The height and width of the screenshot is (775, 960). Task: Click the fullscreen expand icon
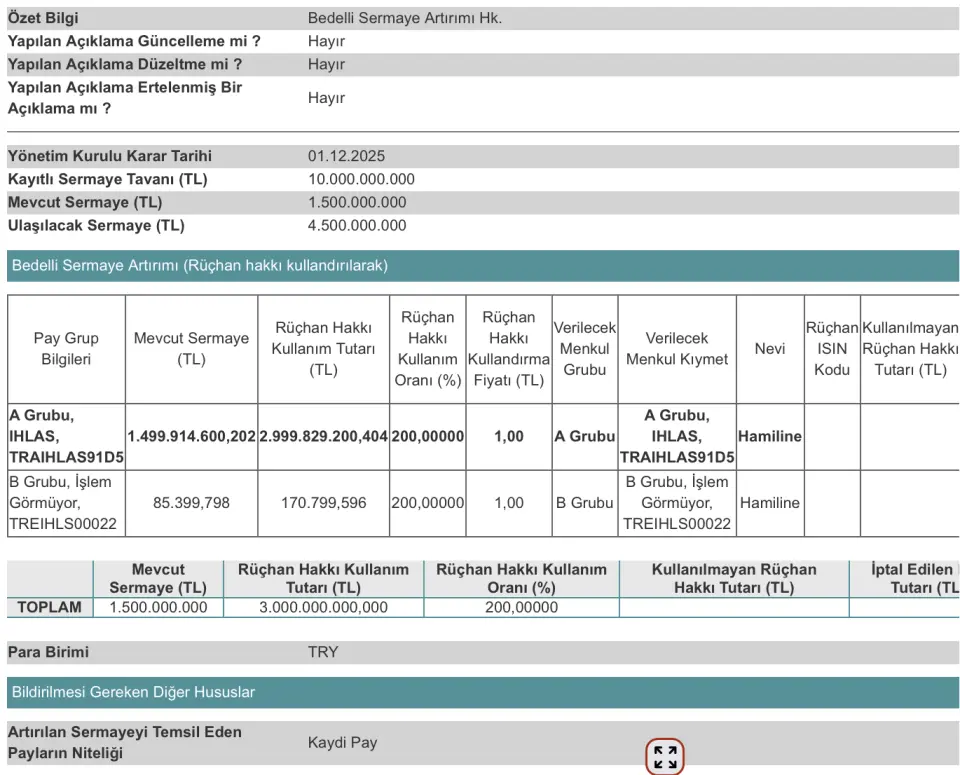pyautogui.click(x=665, y=757)
